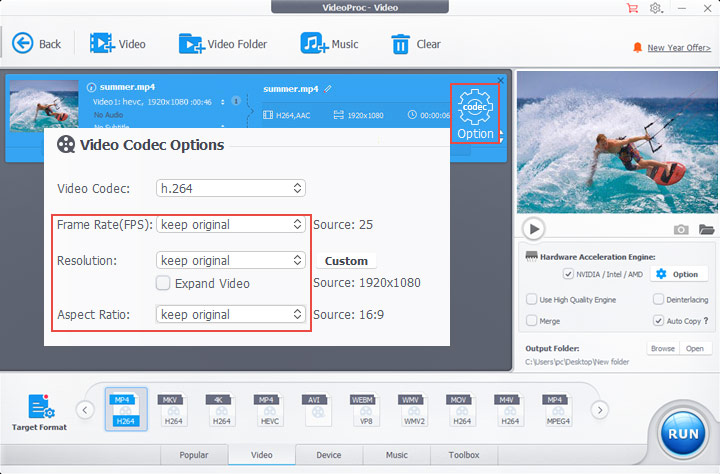720x474 pixels.
Task: Open the Video Codec dropdown
Action: pyautogui.click(x=231, y=188)
